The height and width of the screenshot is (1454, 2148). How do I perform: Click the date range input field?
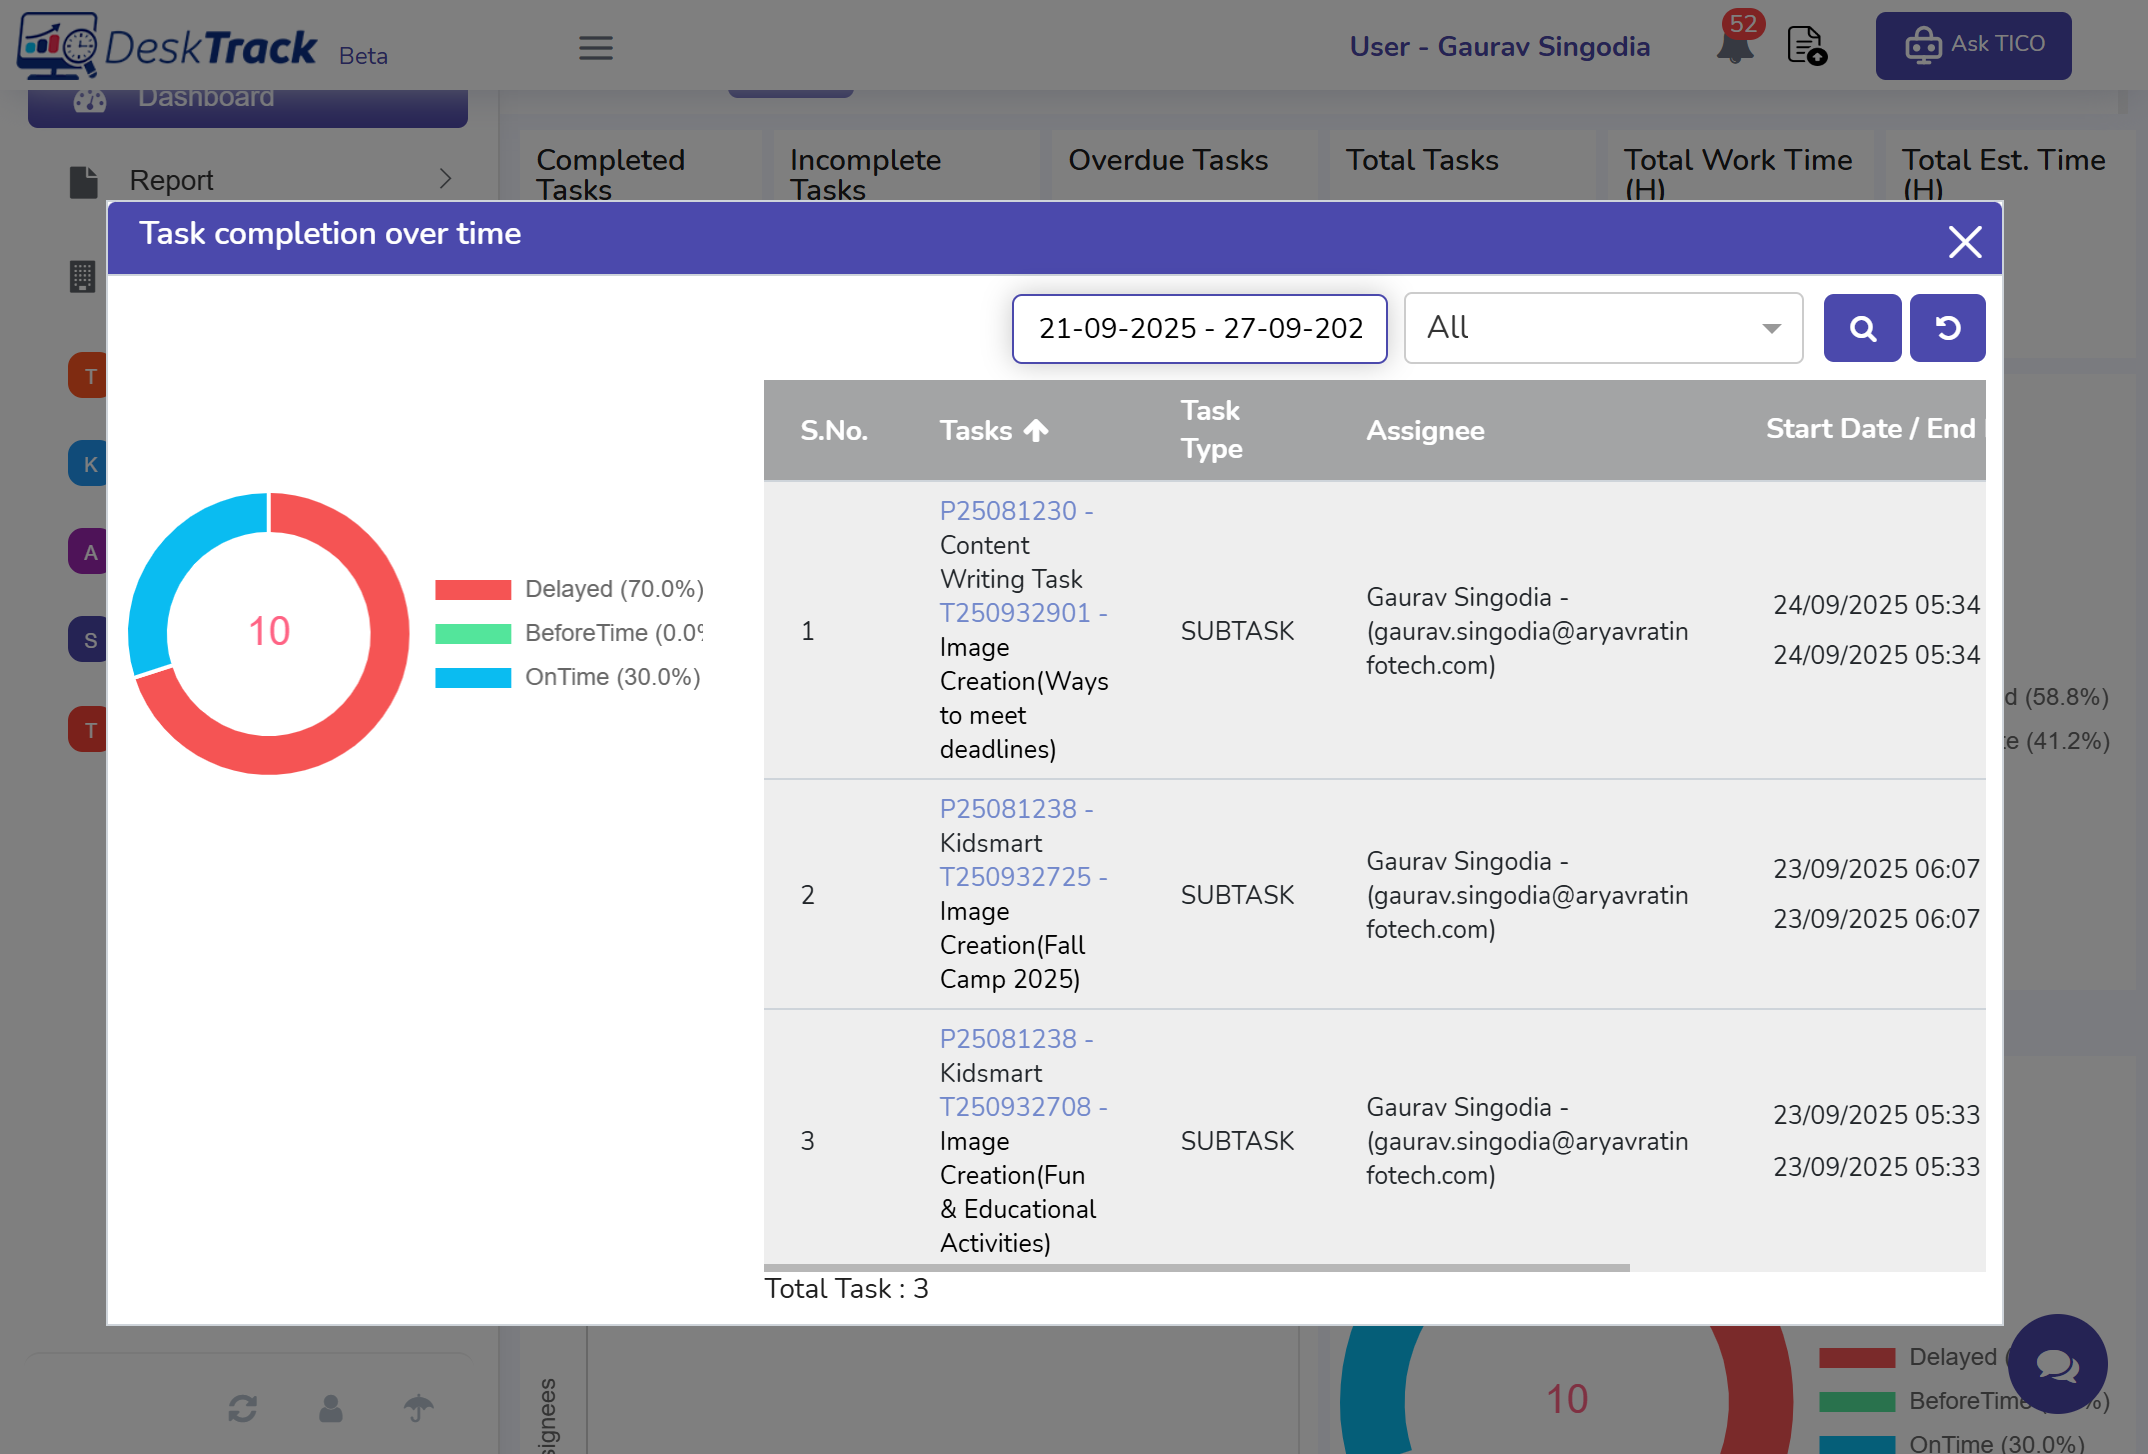[x=1199, y=328]
